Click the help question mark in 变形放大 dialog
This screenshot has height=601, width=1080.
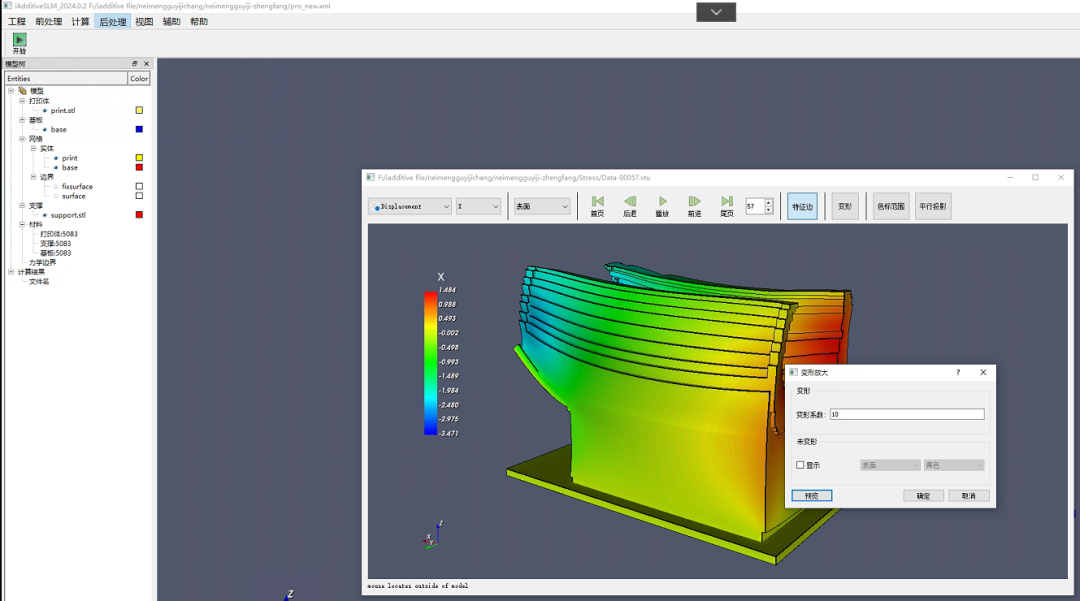click(957, 372)
